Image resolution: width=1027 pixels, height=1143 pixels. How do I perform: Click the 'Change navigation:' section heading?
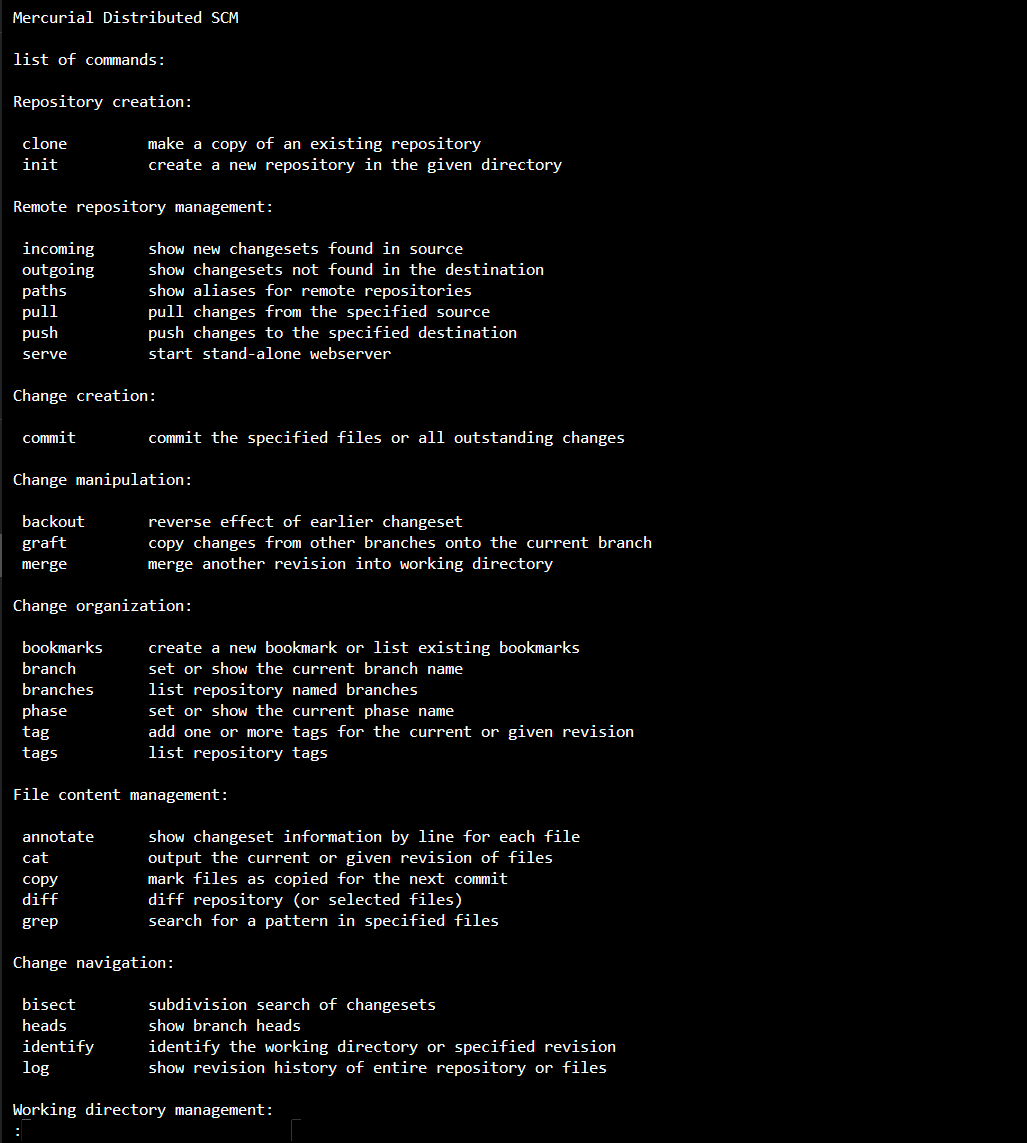(x=94, y=963)
